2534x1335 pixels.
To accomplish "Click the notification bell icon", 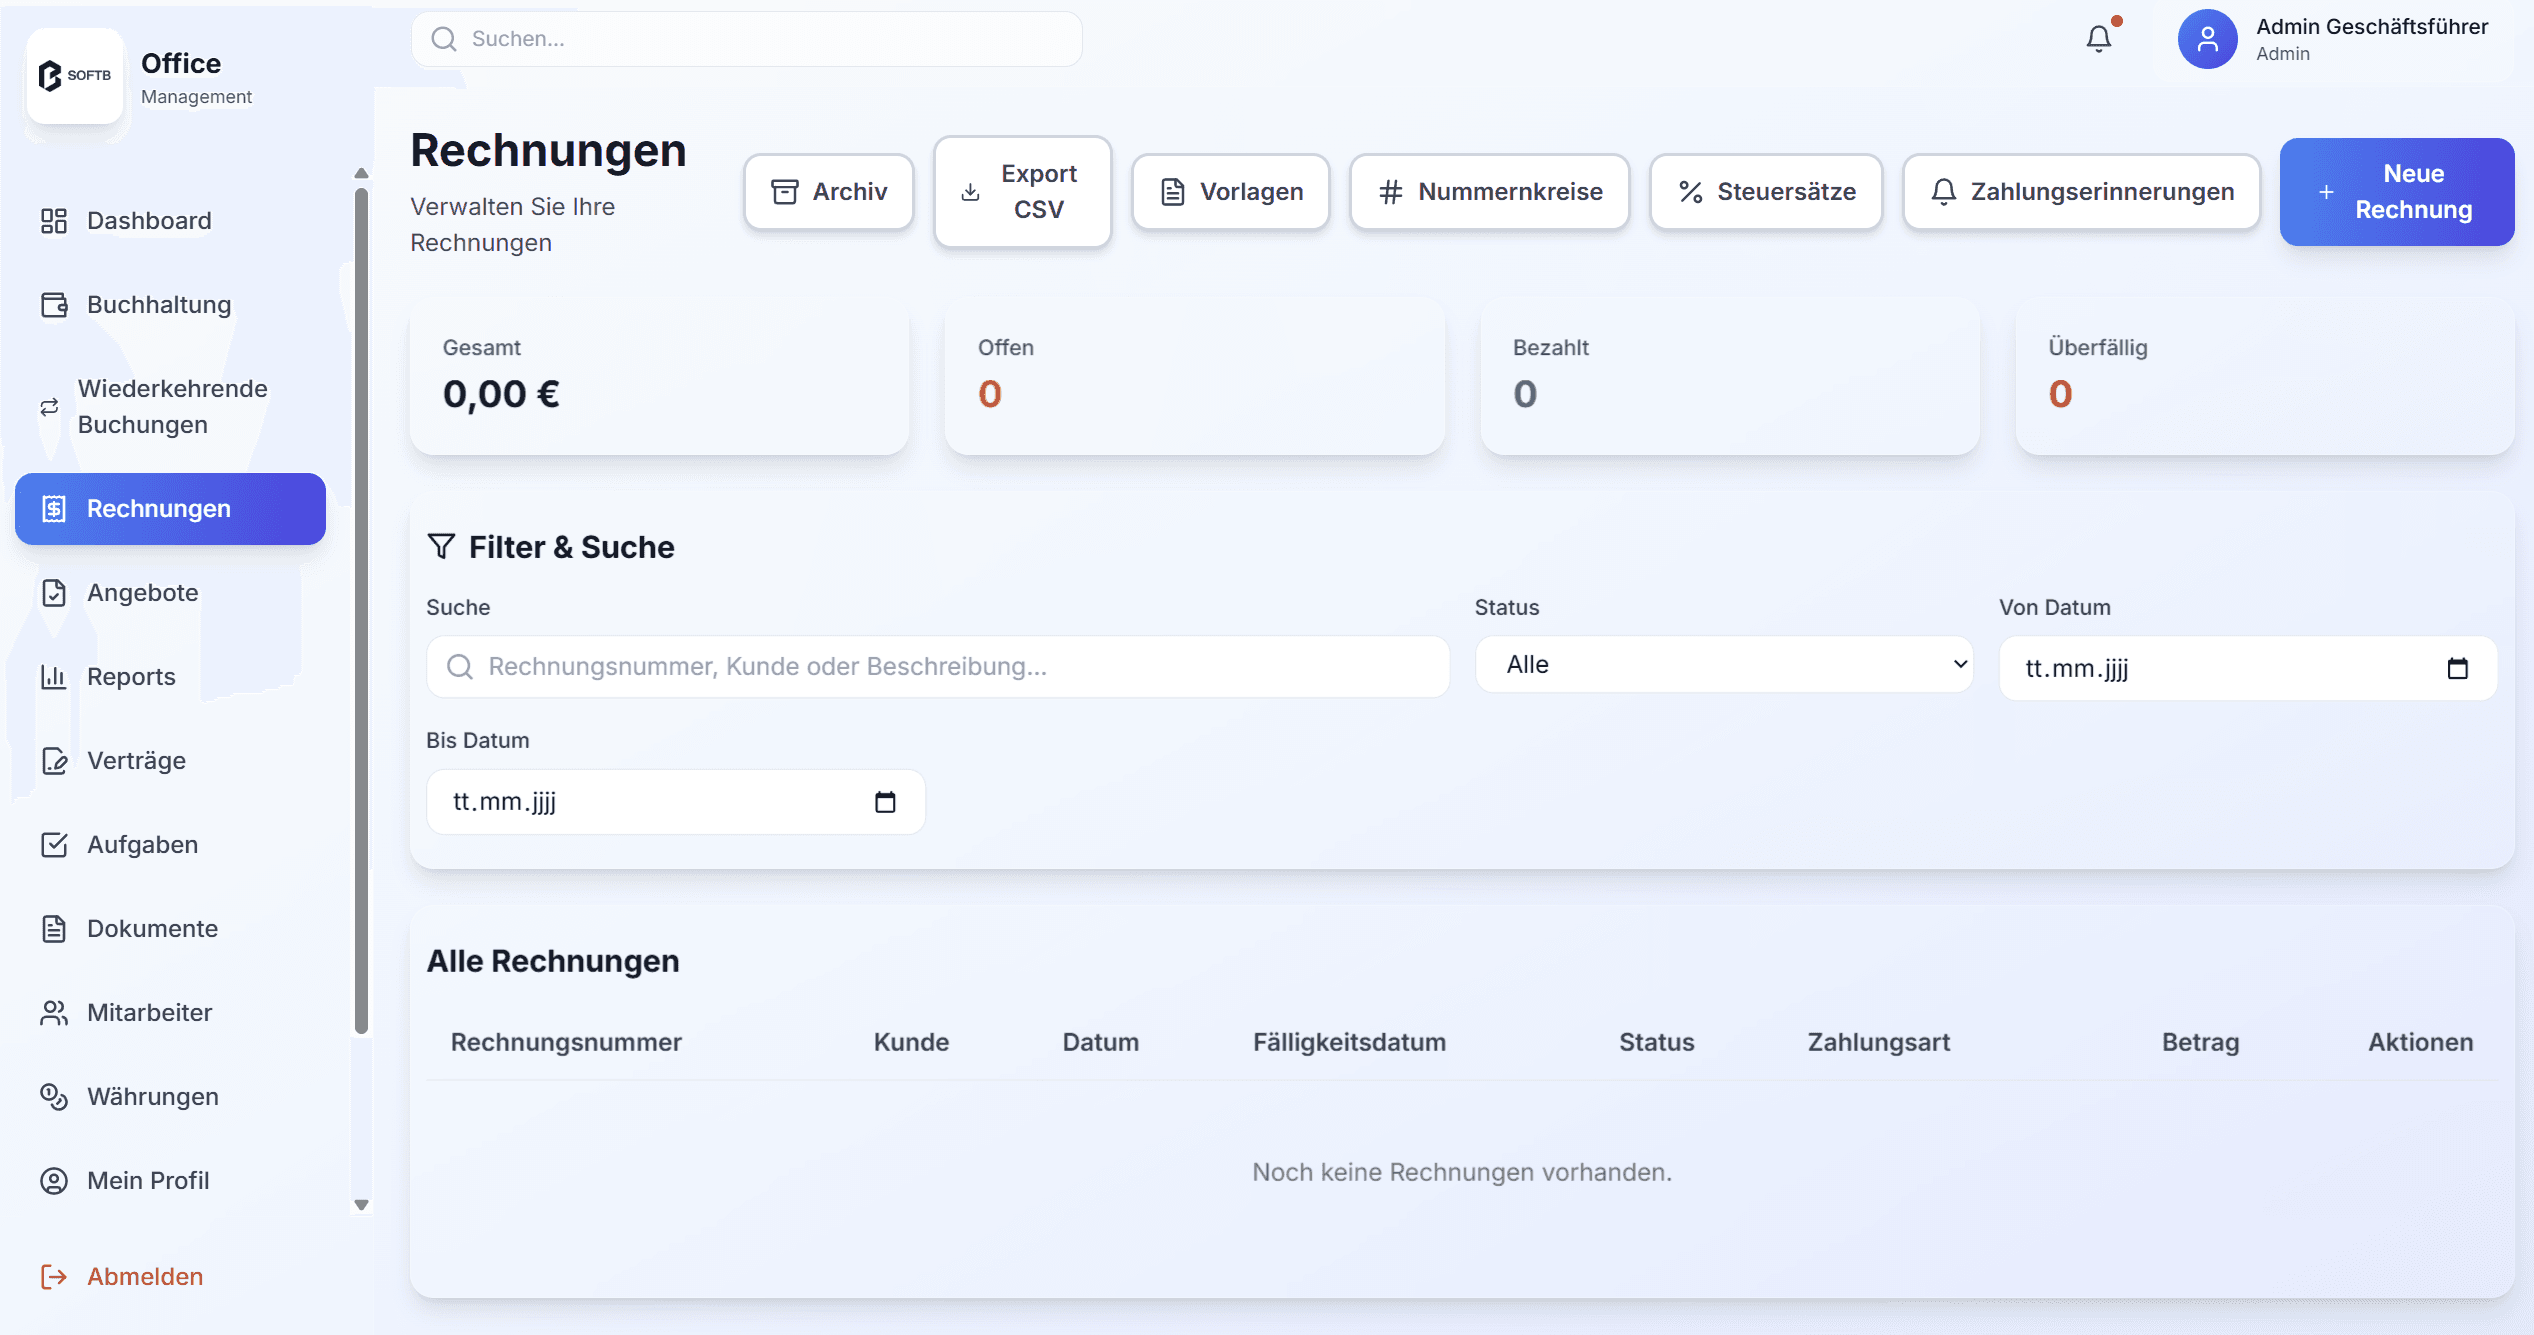I will (x=2098, y=39).
